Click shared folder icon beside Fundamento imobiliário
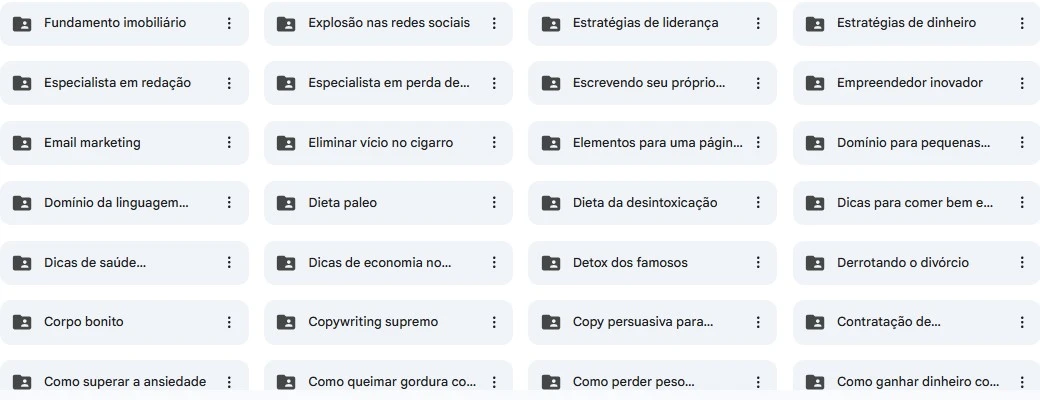The width and height of the screenshot is (1040, 400). 22,23
